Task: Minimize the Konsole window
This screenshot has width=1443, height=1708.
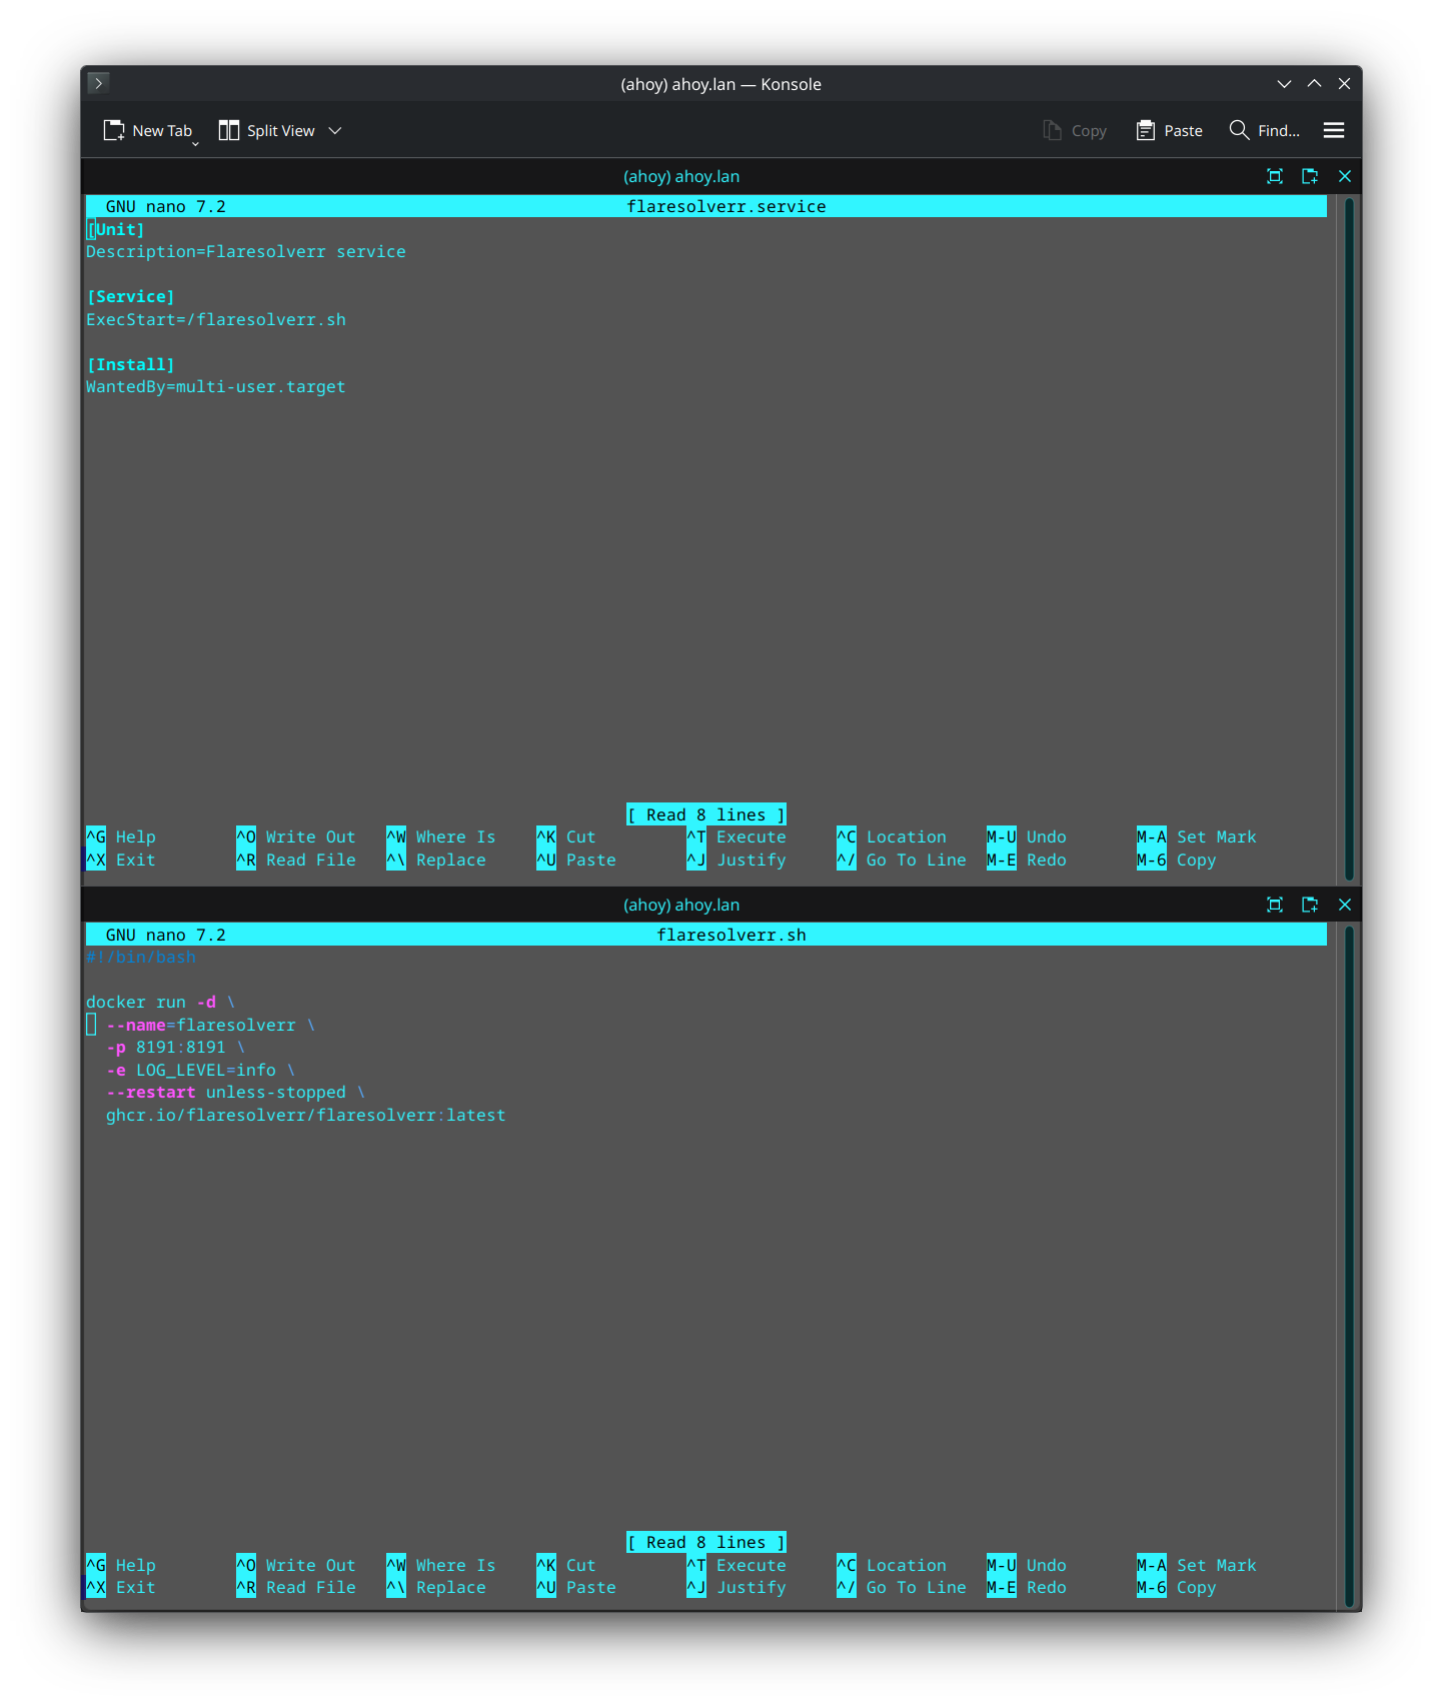Action: [x=1284, y=84]
